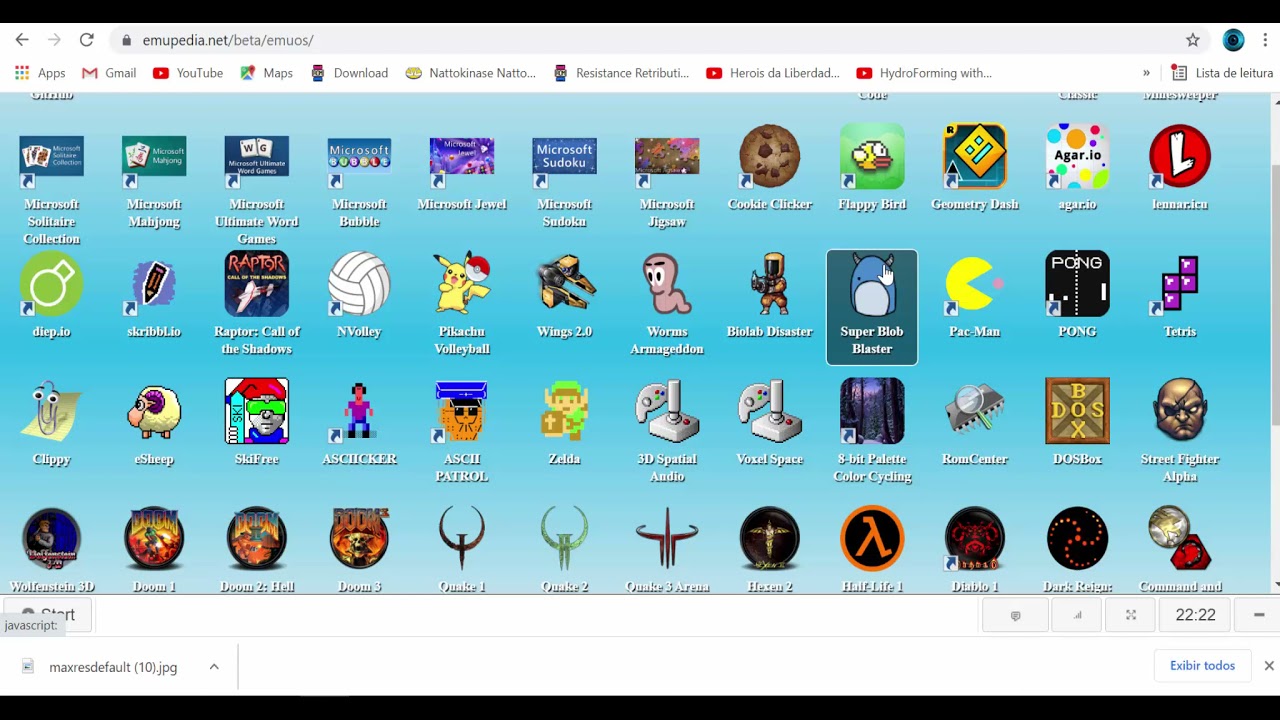Select Dark Reign icon

tap(1077, 540)
